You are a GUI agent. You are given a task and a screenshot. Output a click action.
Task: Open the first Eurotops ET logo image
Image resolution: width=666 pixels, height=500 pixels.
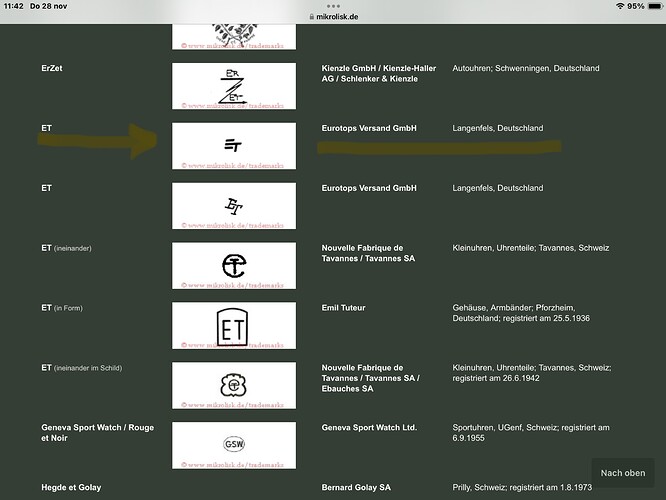click(x=234, y=146)
